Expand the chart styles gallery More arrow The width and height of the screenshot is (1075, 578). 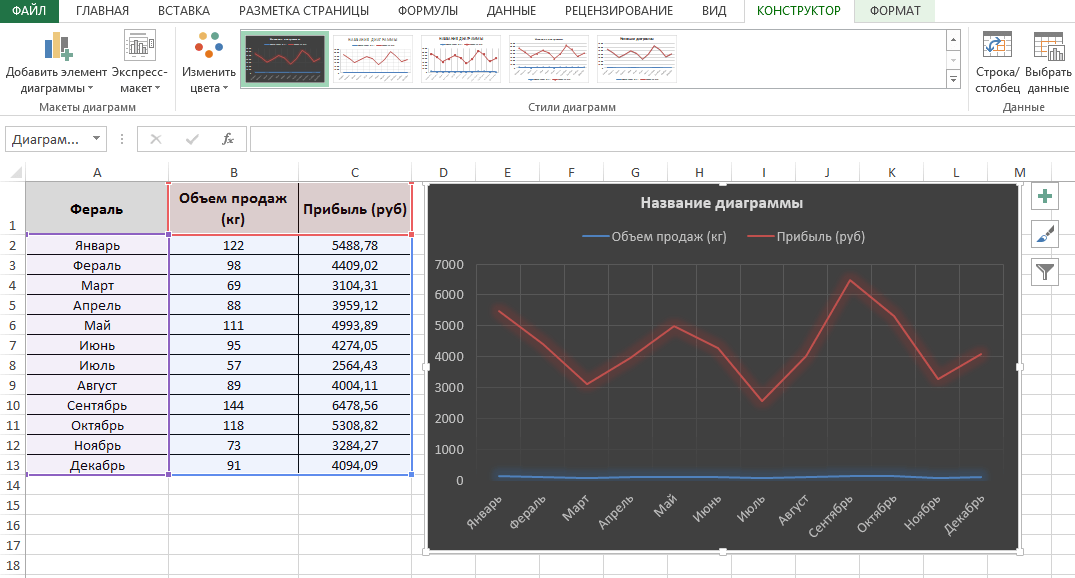(x=953, y=79)
